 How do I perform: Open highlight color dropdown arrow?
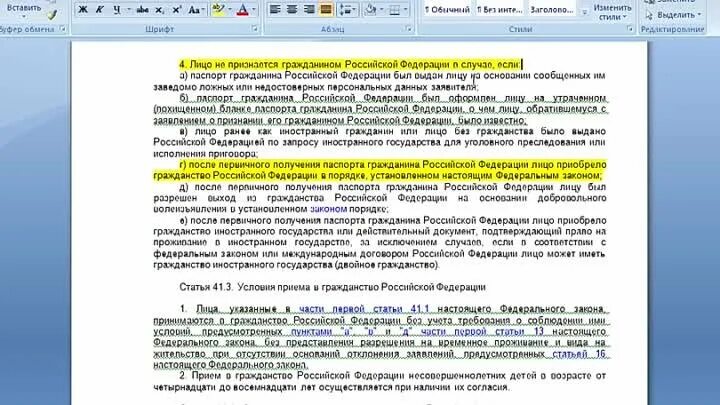(230, 9)
